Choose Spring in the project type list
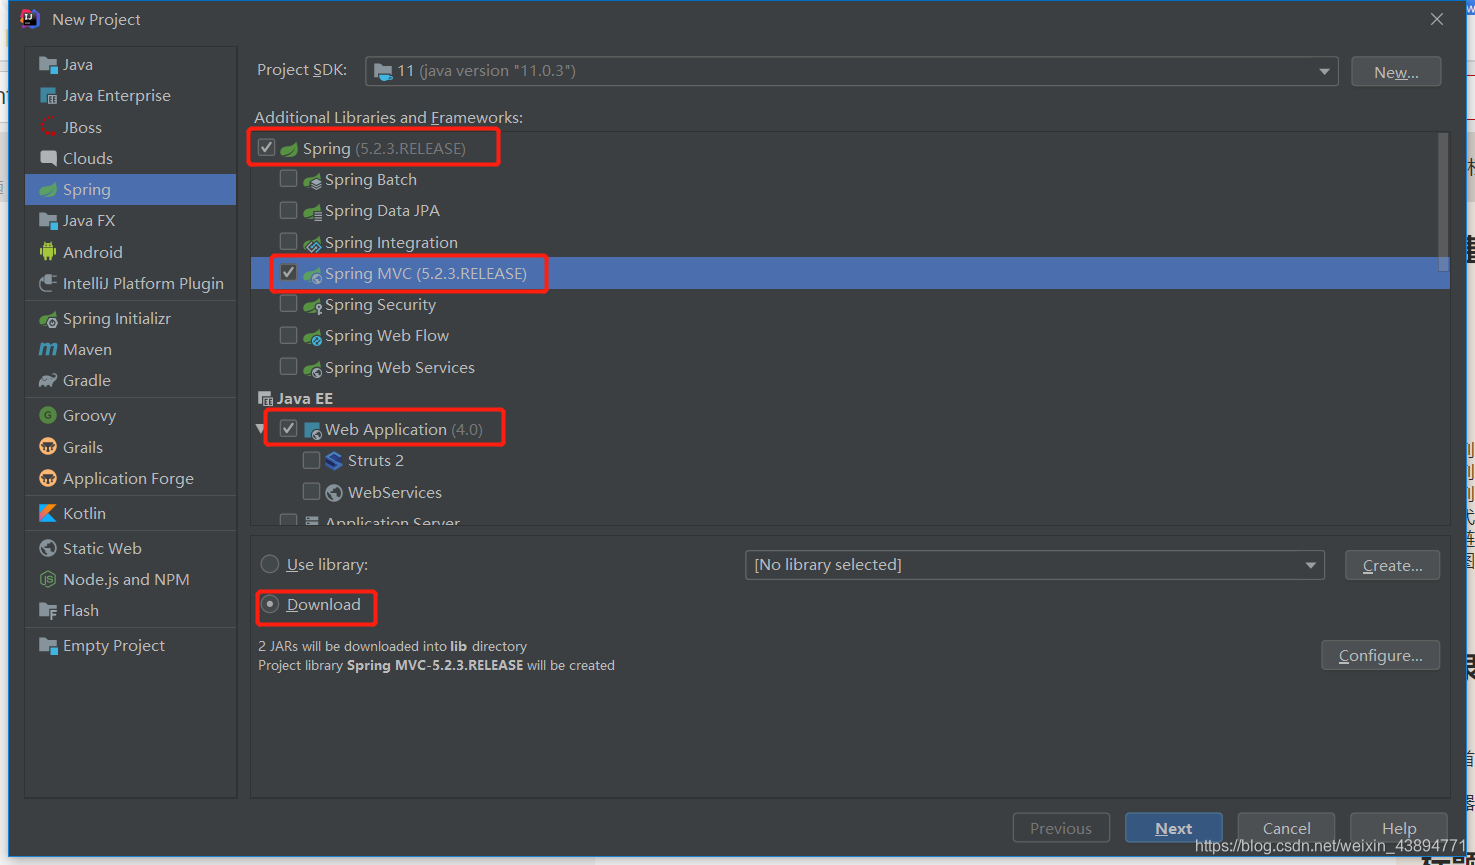1475x865 pixels. click(131, 190)
